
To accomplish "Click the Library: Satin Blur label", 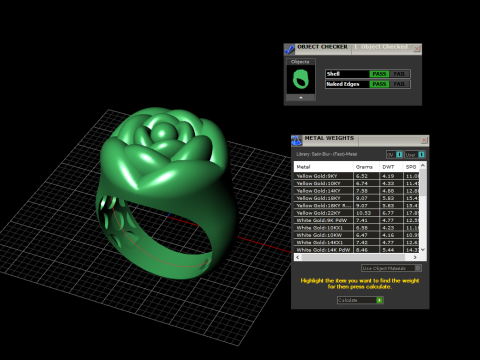I will pos(327,154).
